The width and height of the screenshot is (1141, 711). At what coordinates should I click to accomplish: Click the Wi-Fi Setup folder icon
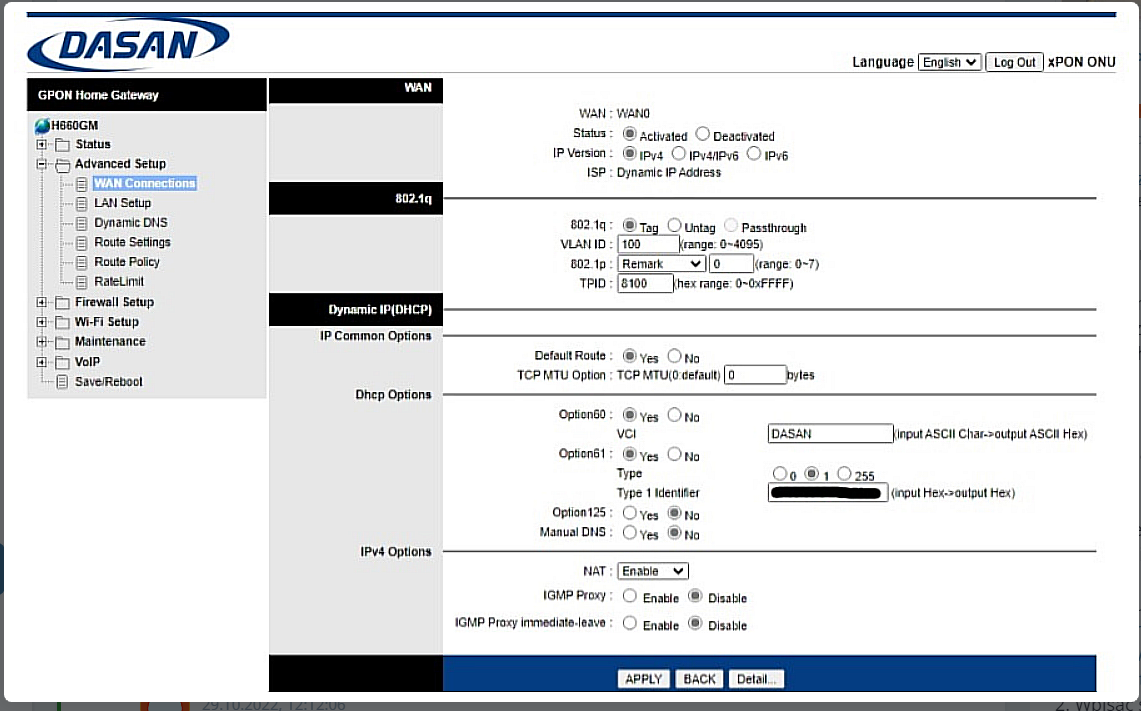tap(62, 322)
